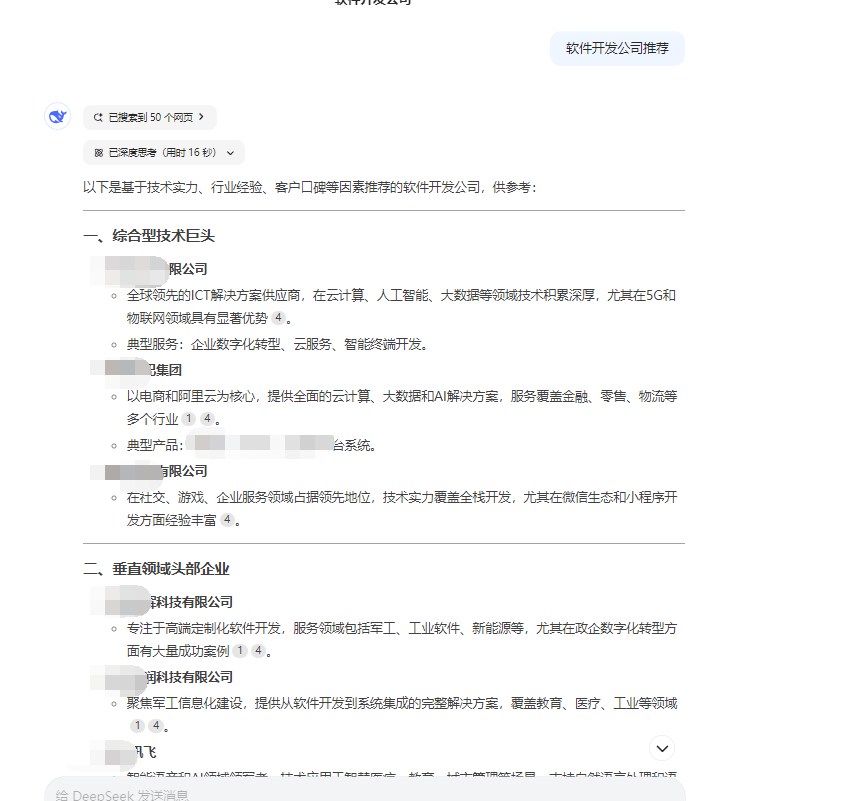Open citation 4 after the 5G 物联网 sentence
This screenshot has width=853, height=801.
coord(278,318)
